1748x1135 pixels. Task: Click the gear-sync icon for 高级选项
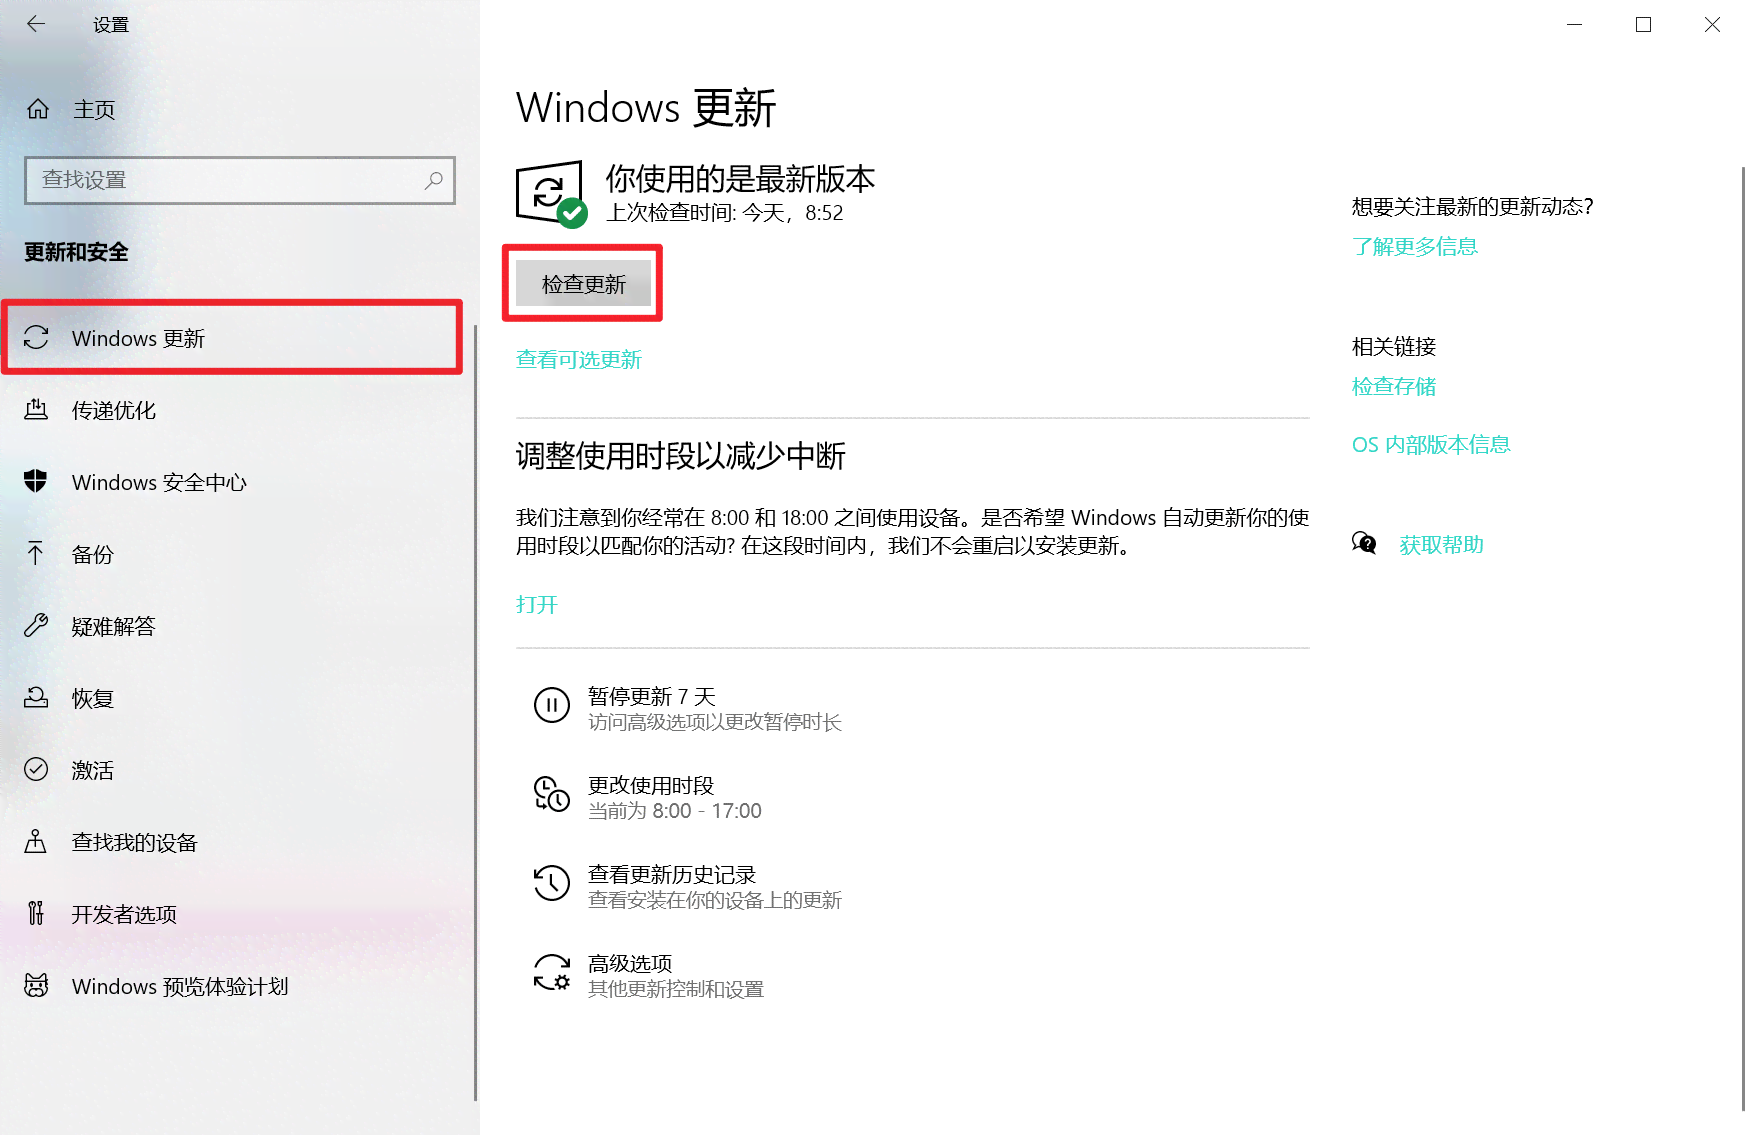click(x=552, y=973)
